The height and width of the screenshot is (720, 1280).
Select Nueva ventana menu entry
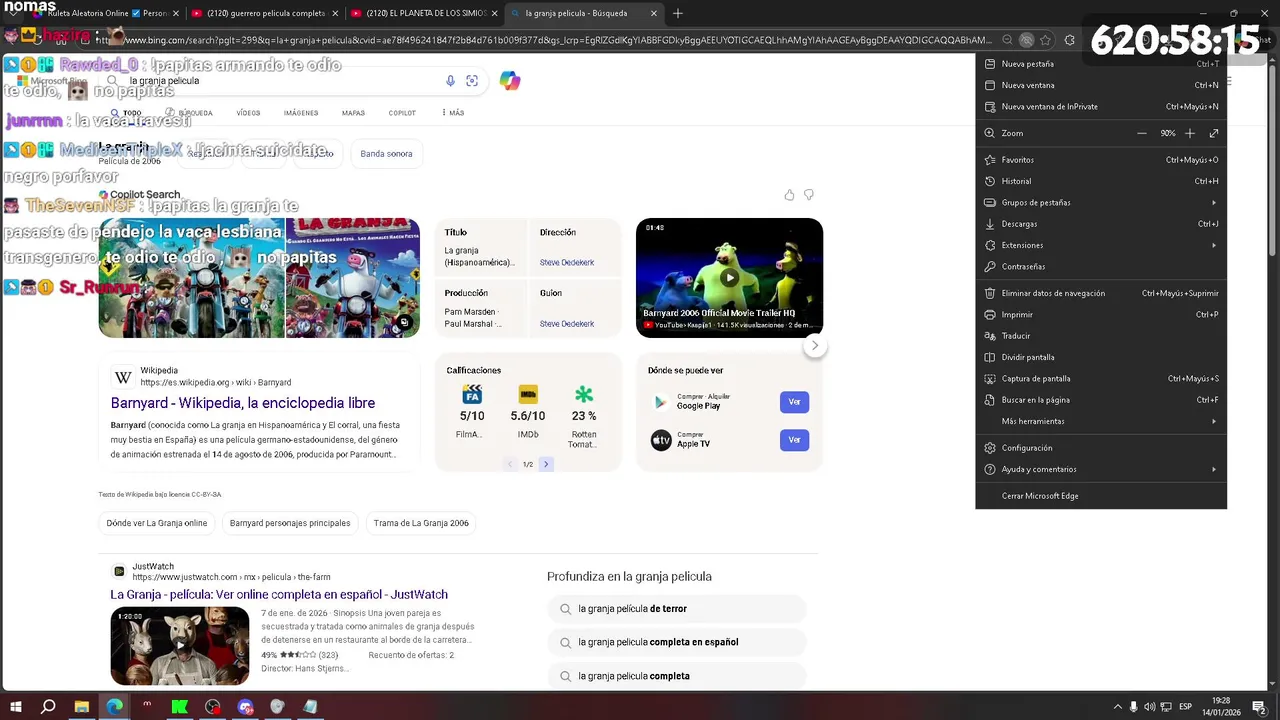(x=1101, y=85)
